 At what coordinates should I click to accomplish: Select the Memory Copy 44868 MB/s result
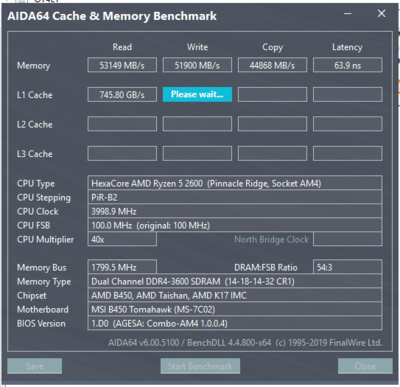[272, 65]
